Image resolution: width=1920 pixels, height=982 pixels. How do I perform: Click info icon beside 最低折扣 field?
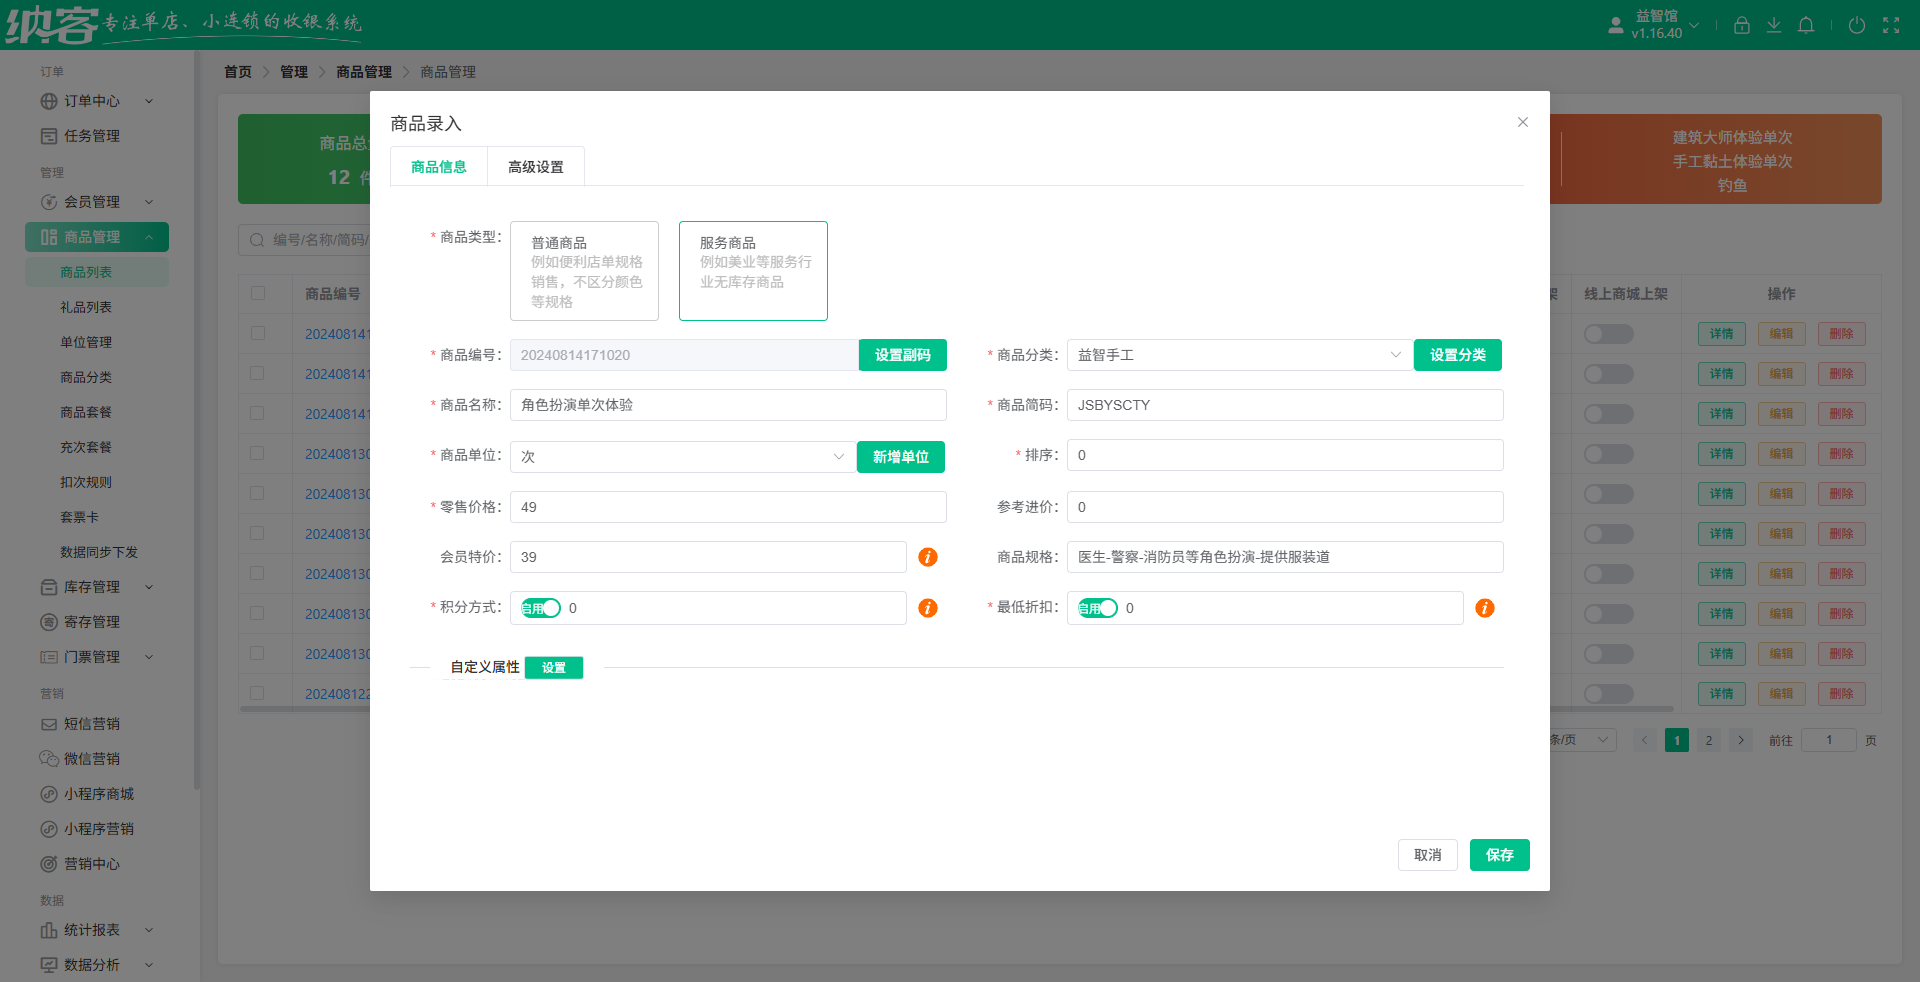pos(1485,608)
